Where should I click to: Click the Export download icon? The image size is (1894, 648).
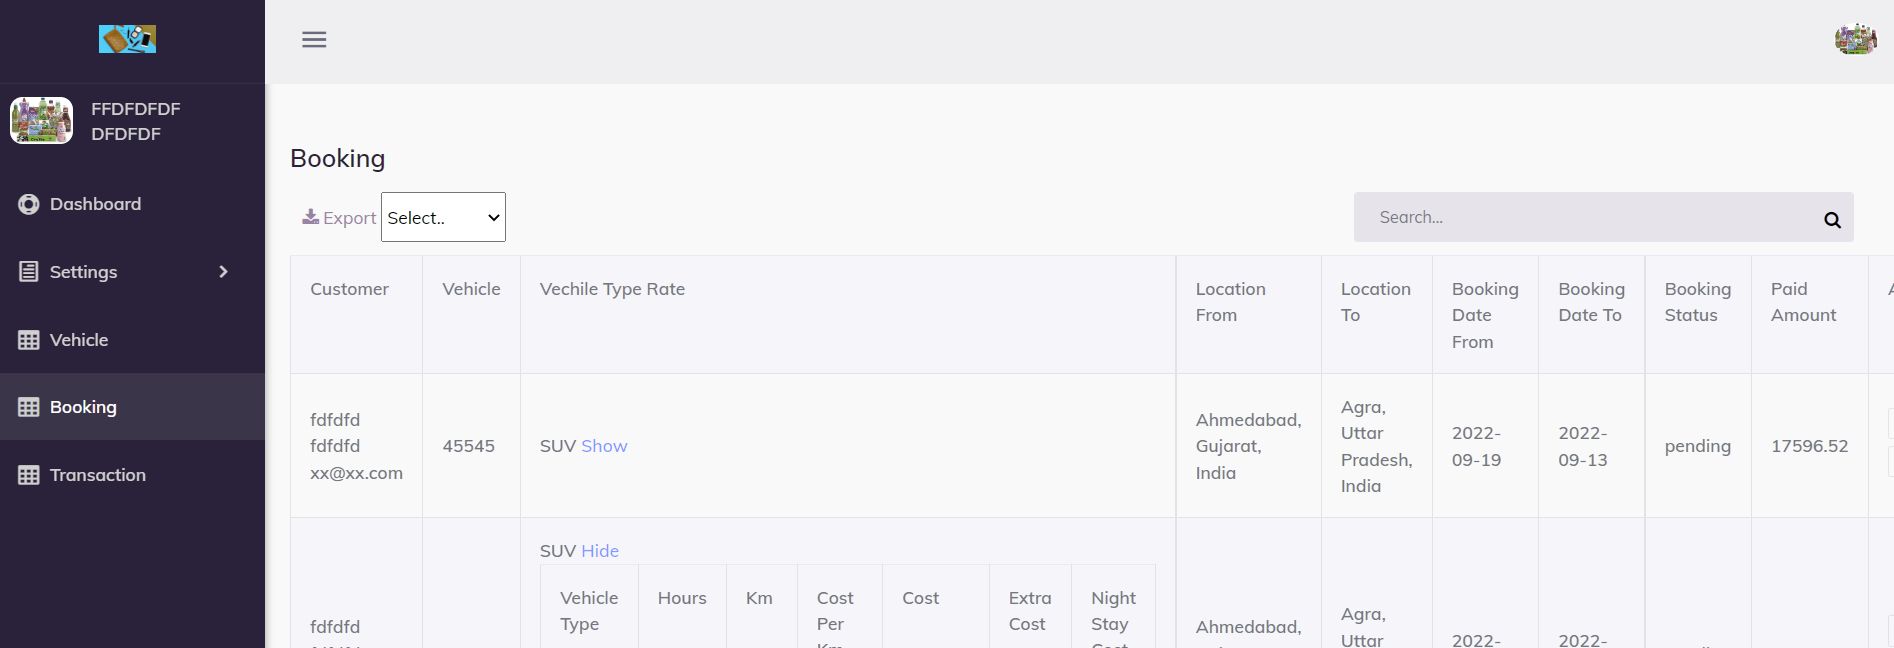311,217
